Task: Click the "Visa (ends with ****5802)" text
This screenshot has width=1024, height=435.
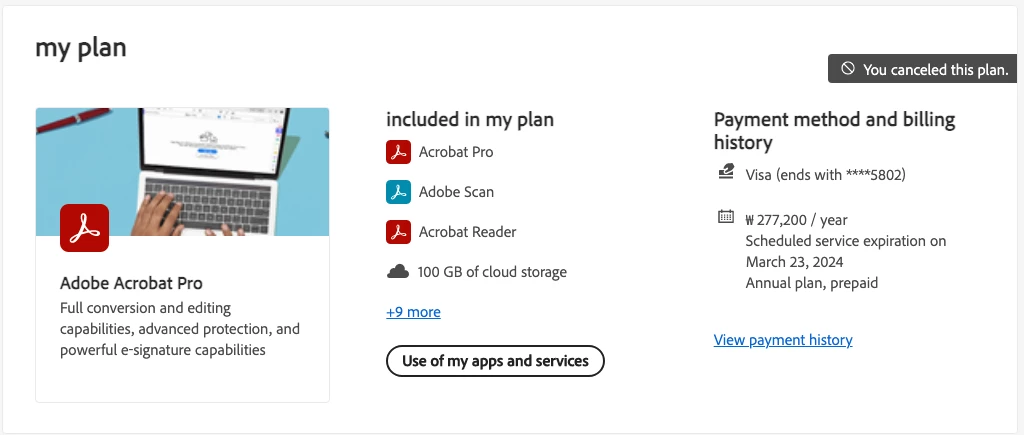Action: [825, 174]
